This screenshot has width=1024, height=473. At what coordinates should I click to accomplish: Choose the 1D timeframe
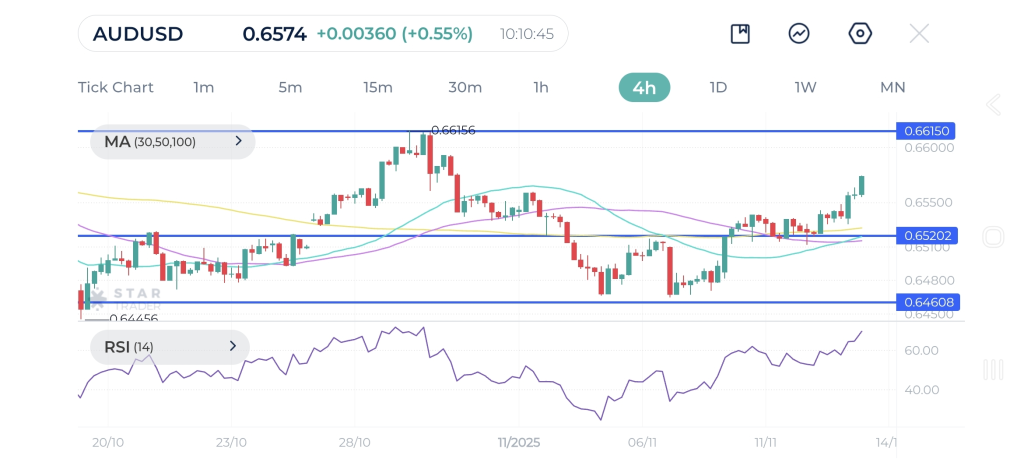point(718,87)
